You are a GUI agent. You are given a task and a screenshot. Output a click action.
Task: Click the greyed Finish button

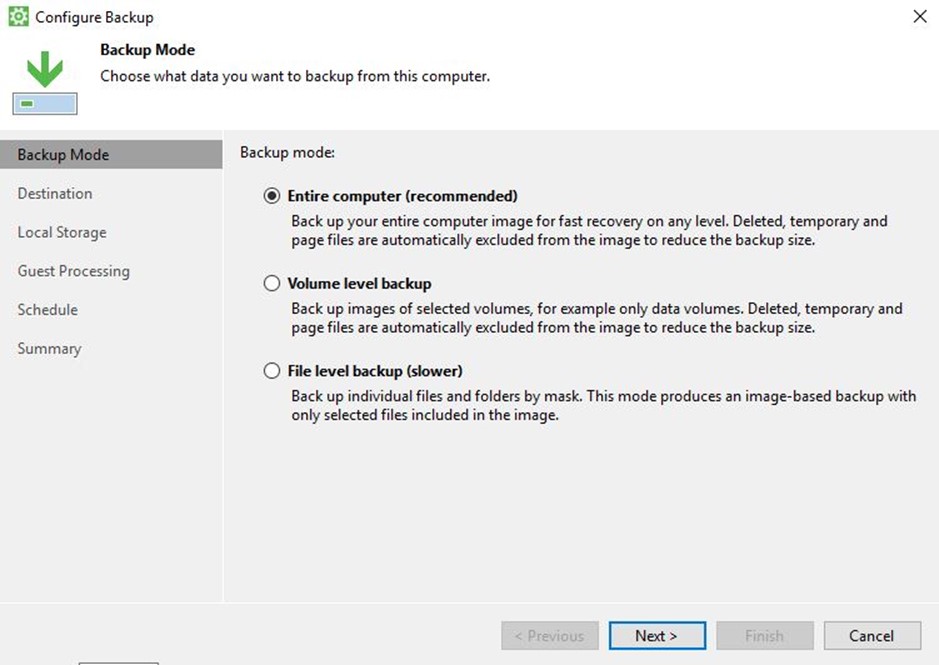coord(765,636)
